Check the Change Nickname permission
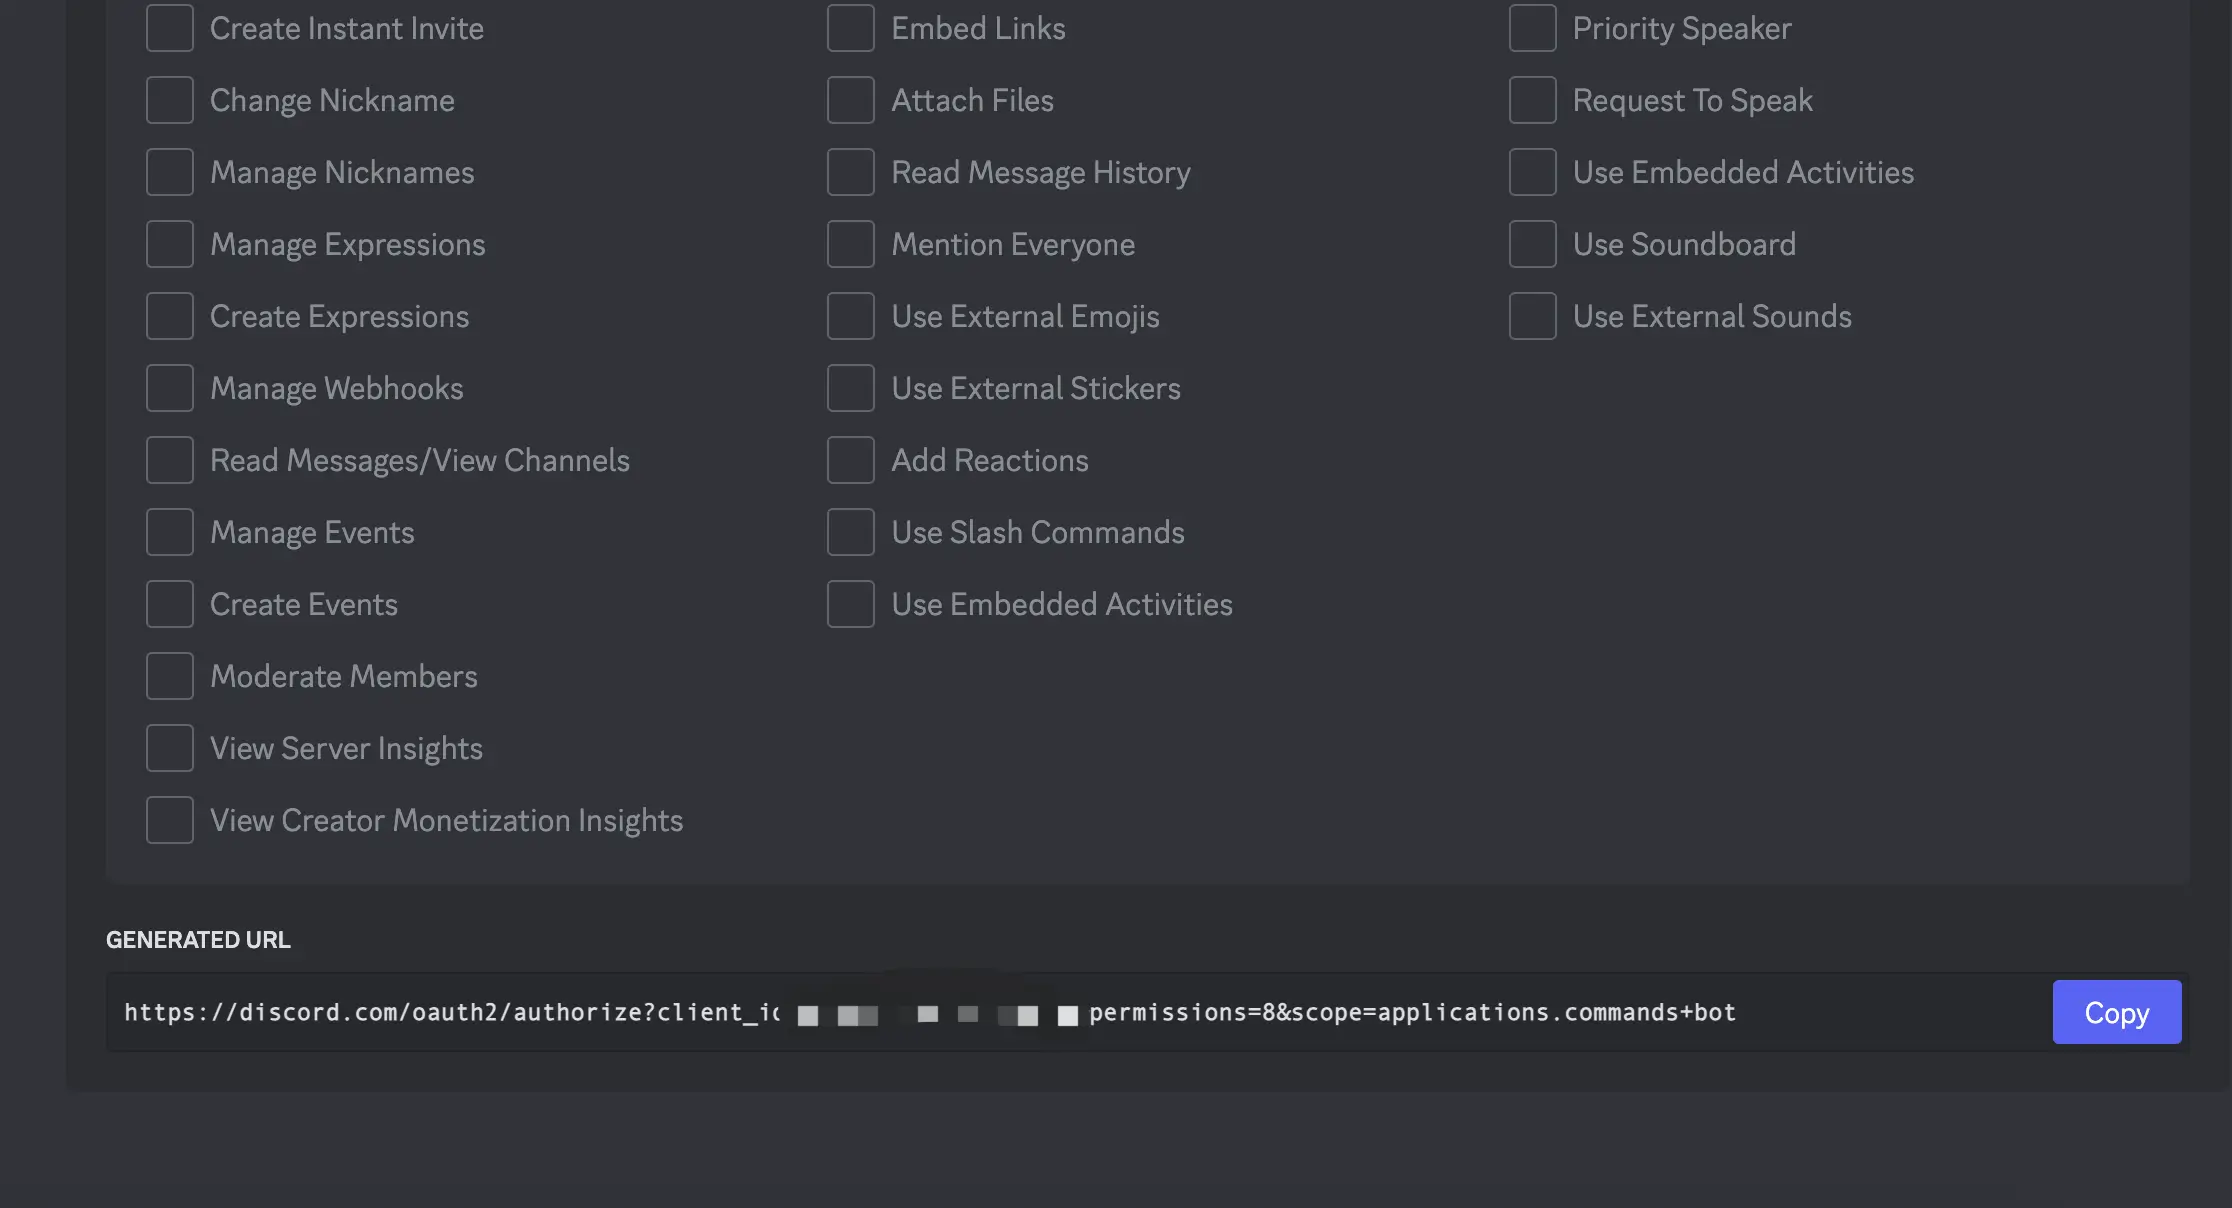Image resolution: width=2232 pixels, height=1208 pixels. [x=169, y=100]
